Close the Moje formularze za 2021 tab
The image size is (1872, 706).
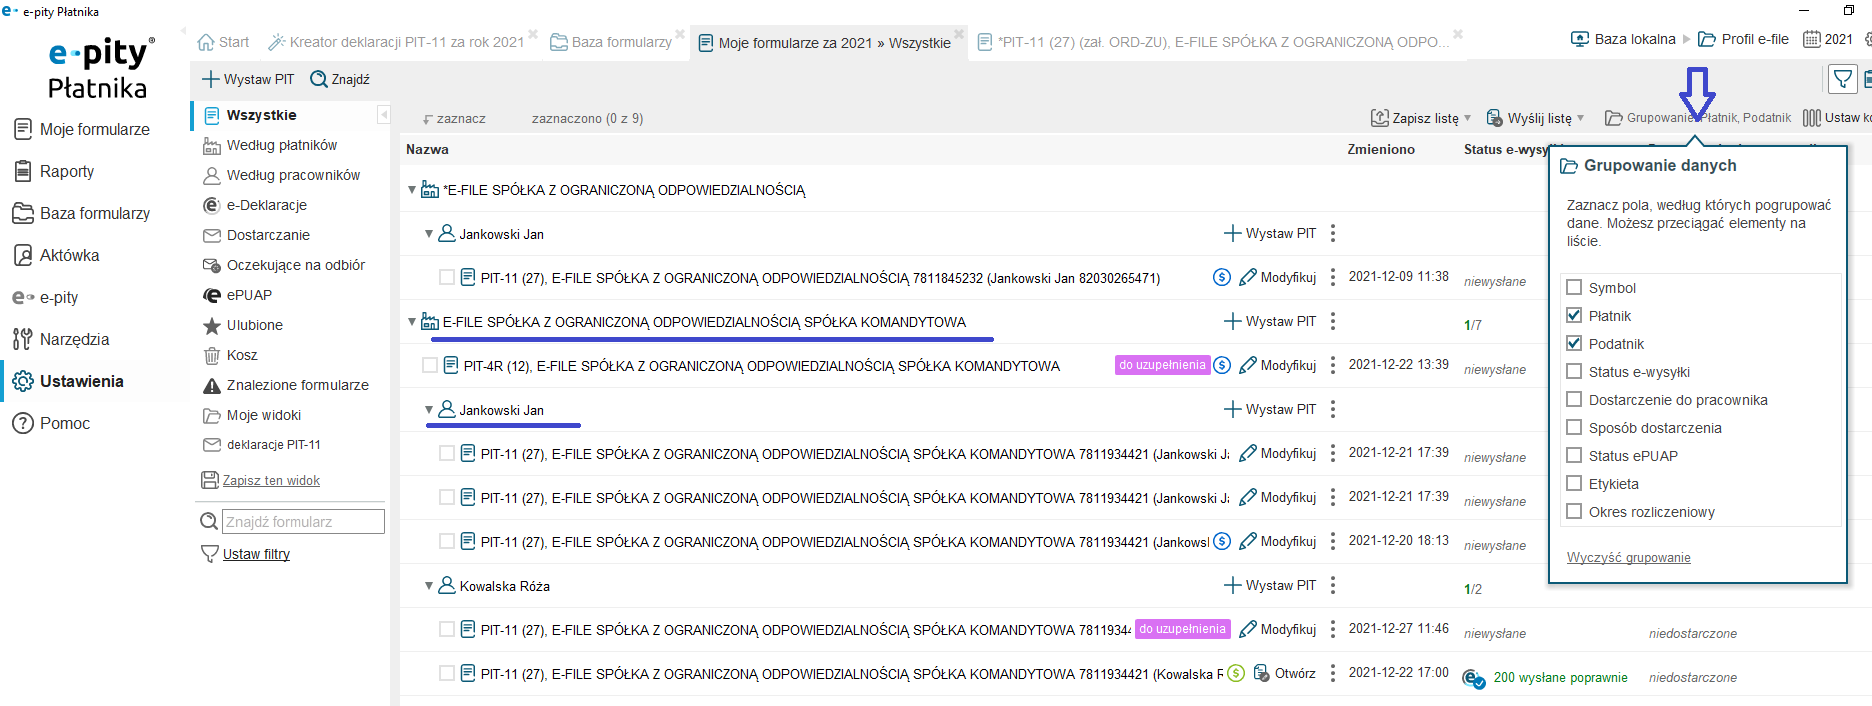click(959, 35)
